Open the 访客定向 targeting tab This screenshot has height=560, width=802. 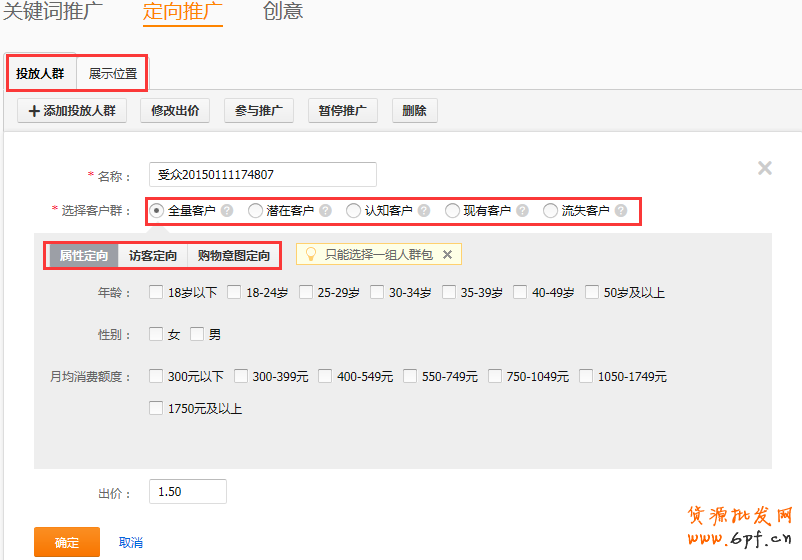point(153,256)
